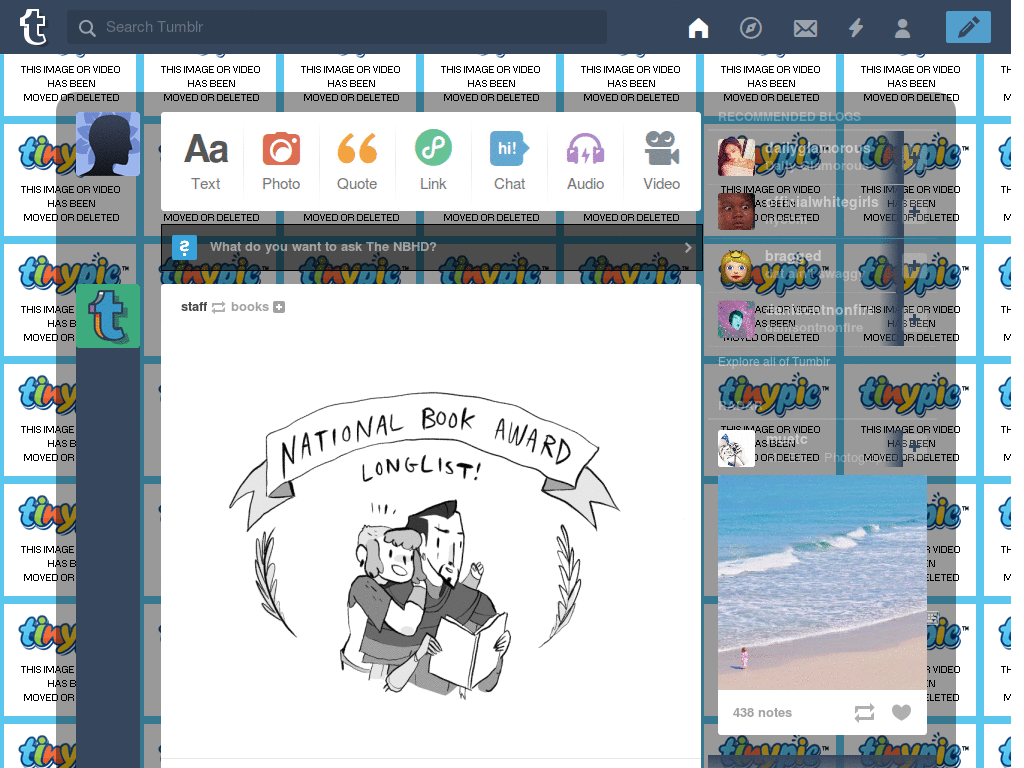Click the danisontnonfire avatar thumbnail
This screenshot has height=768, width=1024.
point(736,319)
